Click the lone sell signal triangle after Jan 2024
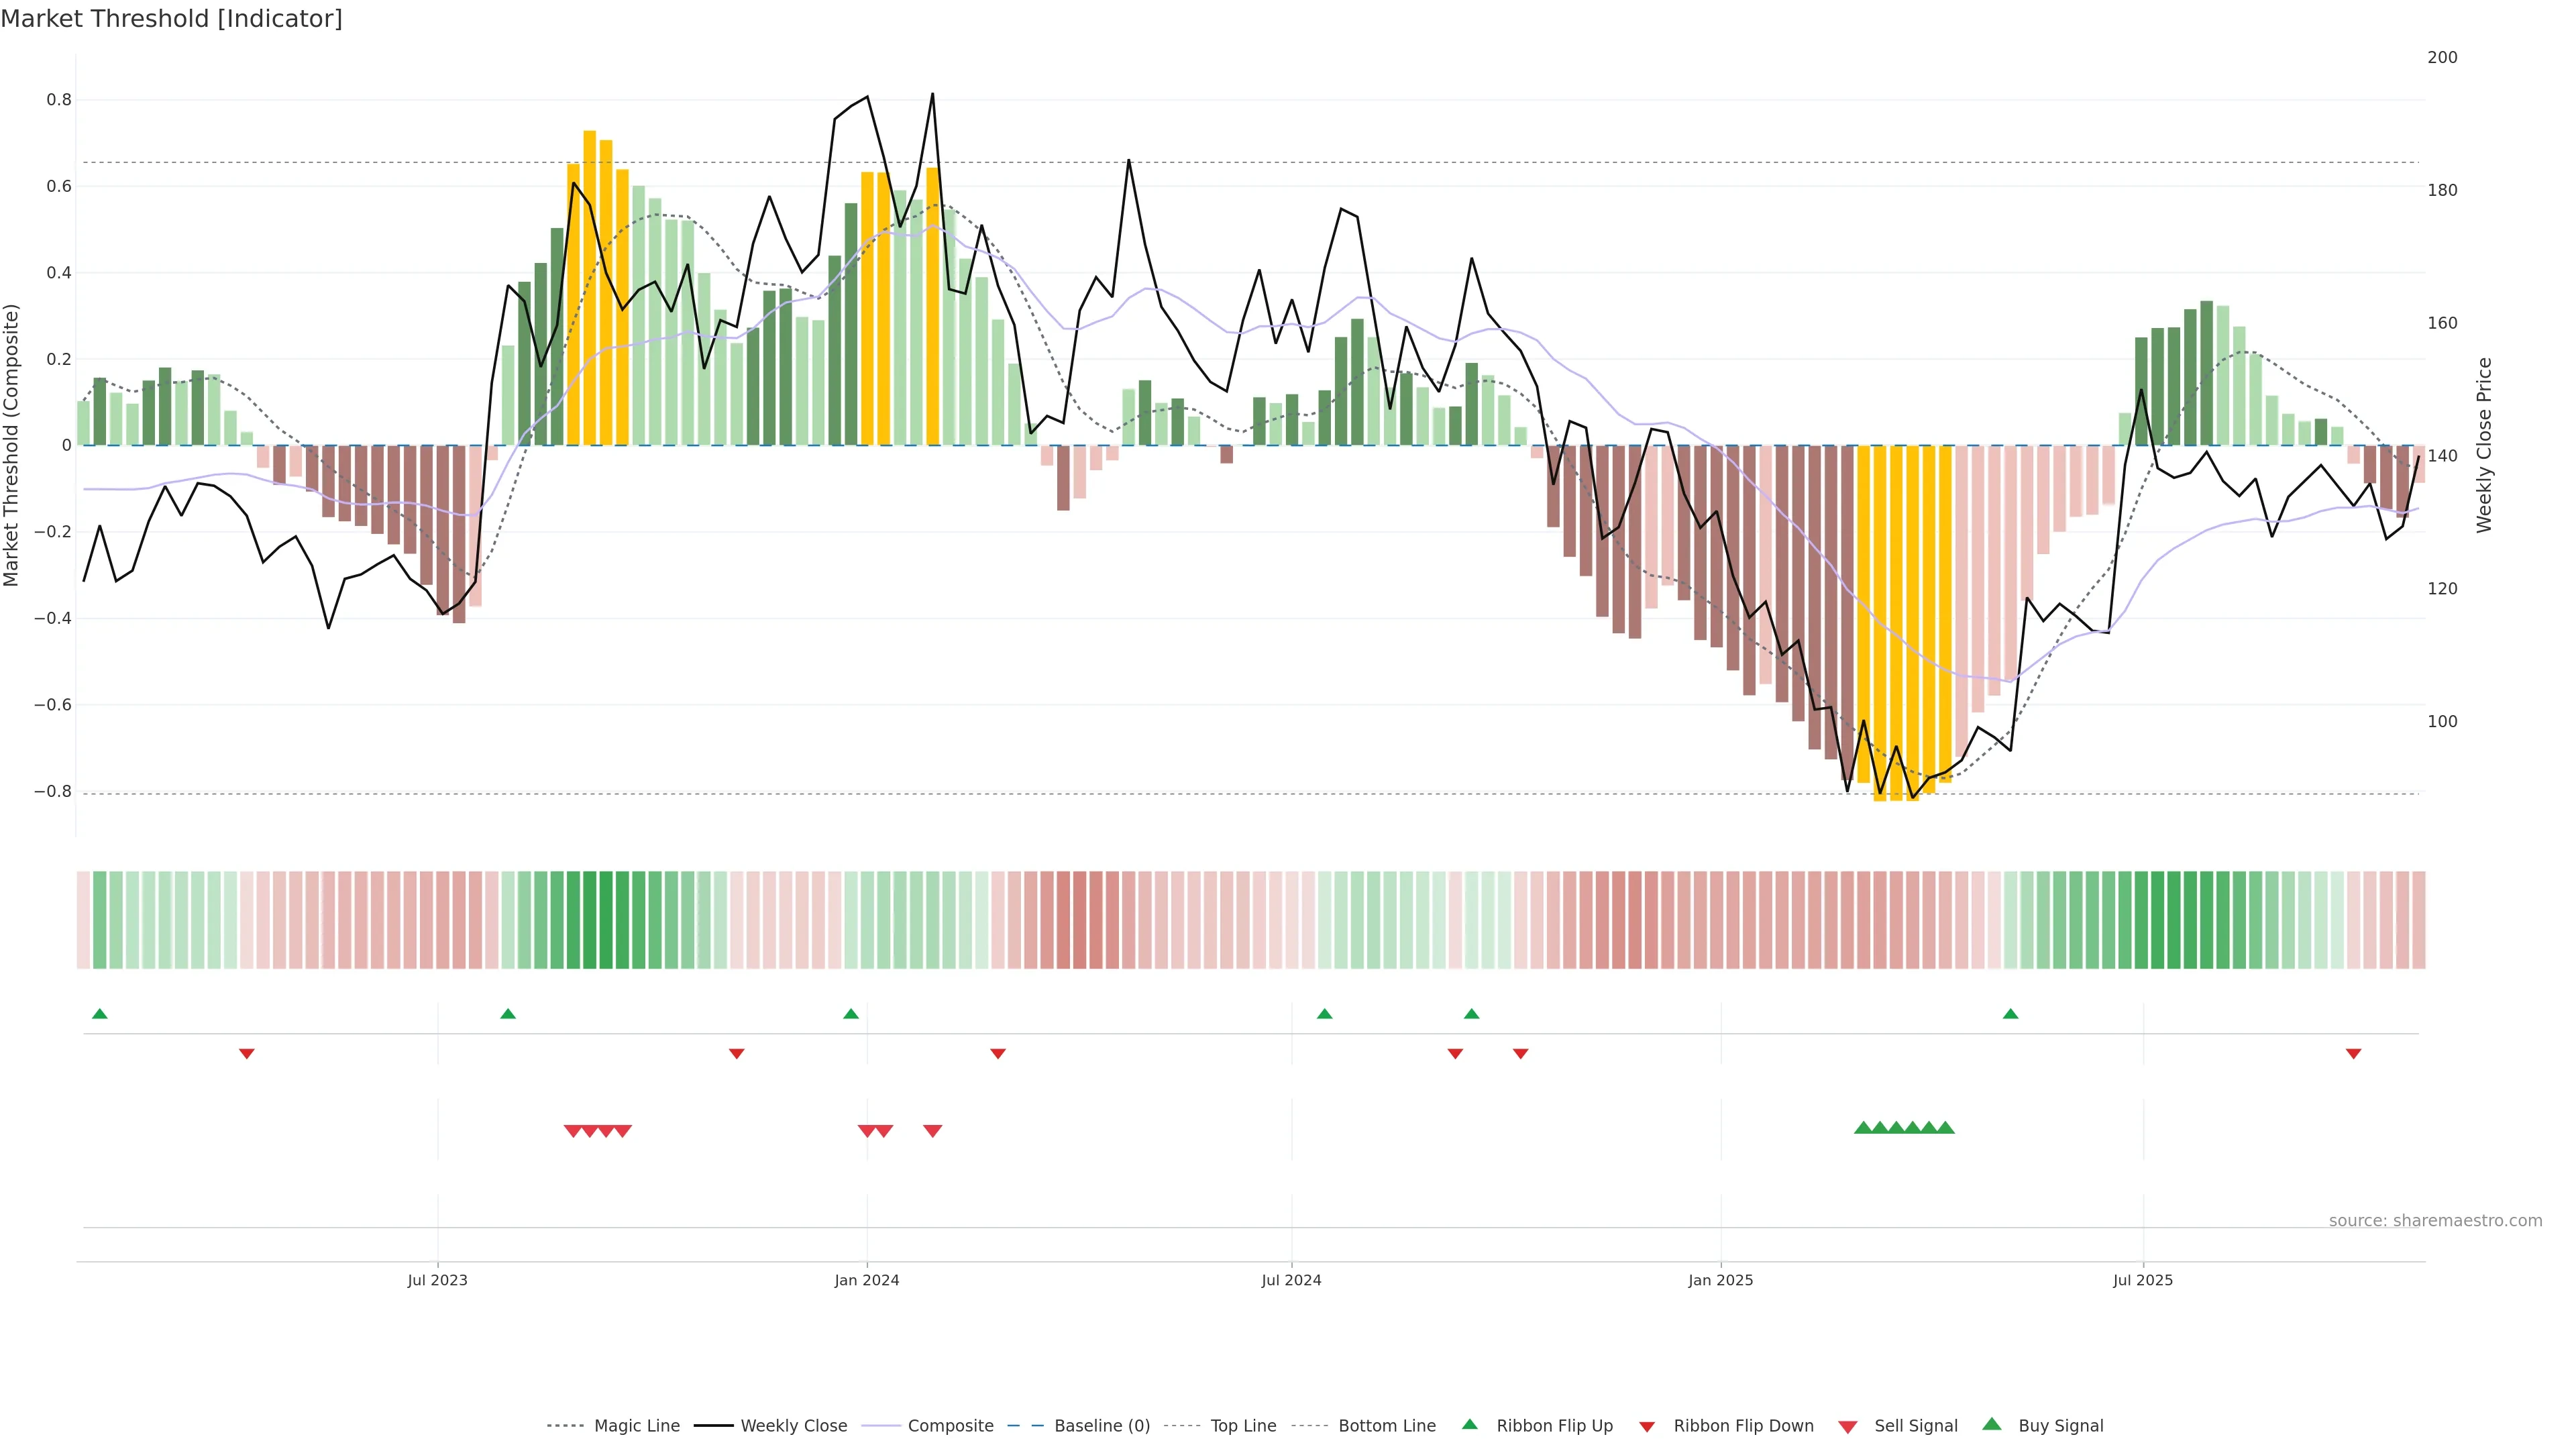Screen dimensions: 2576x1449 [x=932, y=1131]
